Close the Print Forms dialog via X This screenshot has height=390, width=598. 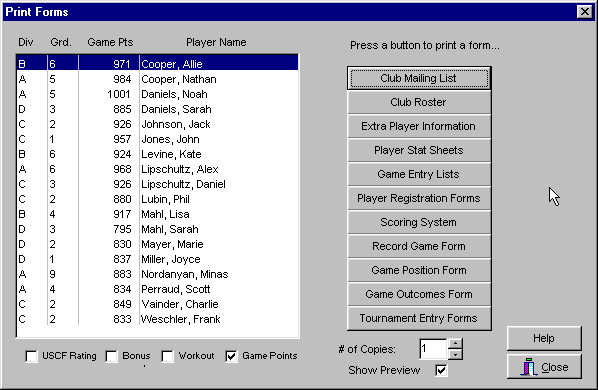coord(584,12)
